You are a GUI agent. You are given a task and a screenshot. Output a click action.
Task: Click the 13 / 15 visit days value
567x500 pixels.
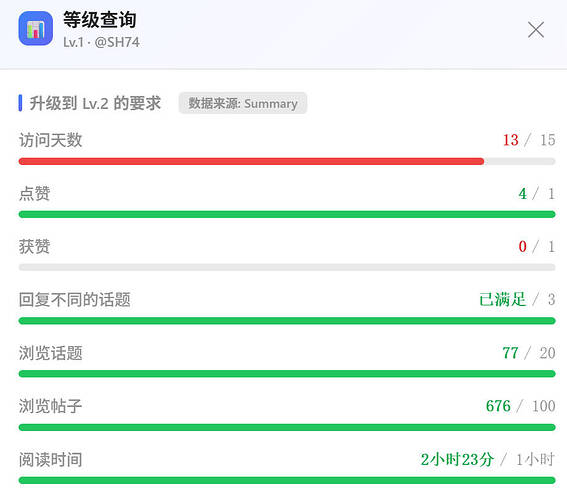pyautogui.click(x=529, y=140)
